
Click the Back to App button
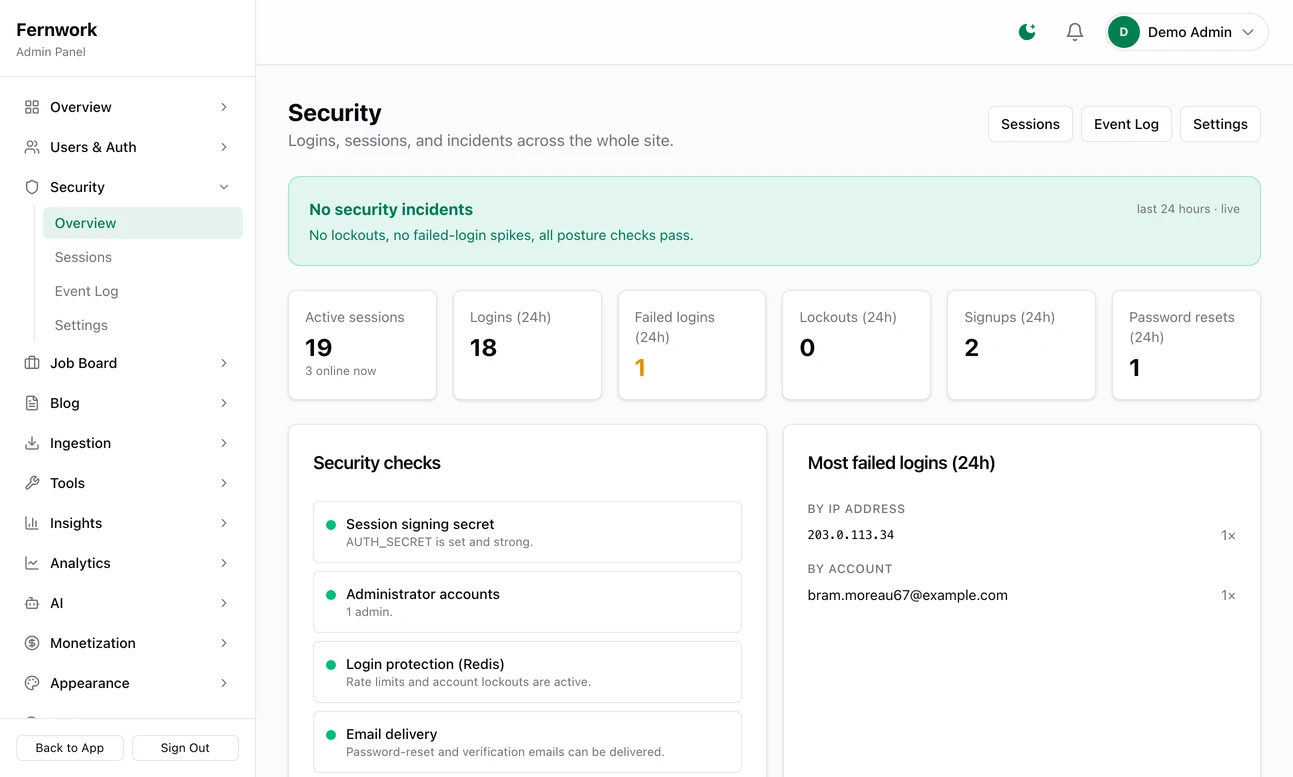click(x=70, y=748)
